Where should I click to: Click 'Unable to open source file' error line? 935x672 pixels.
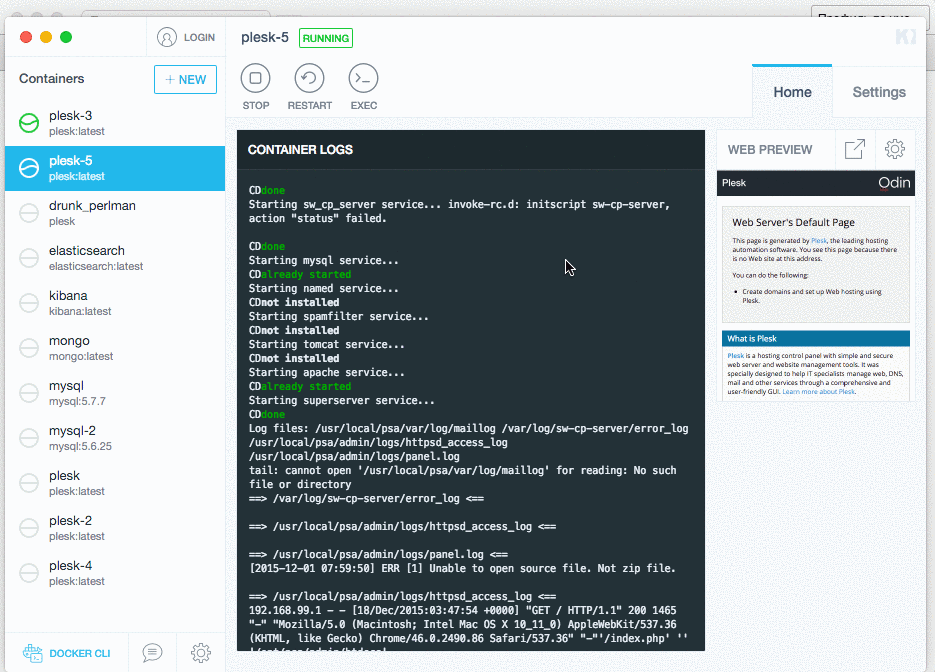tap(462, 568)
